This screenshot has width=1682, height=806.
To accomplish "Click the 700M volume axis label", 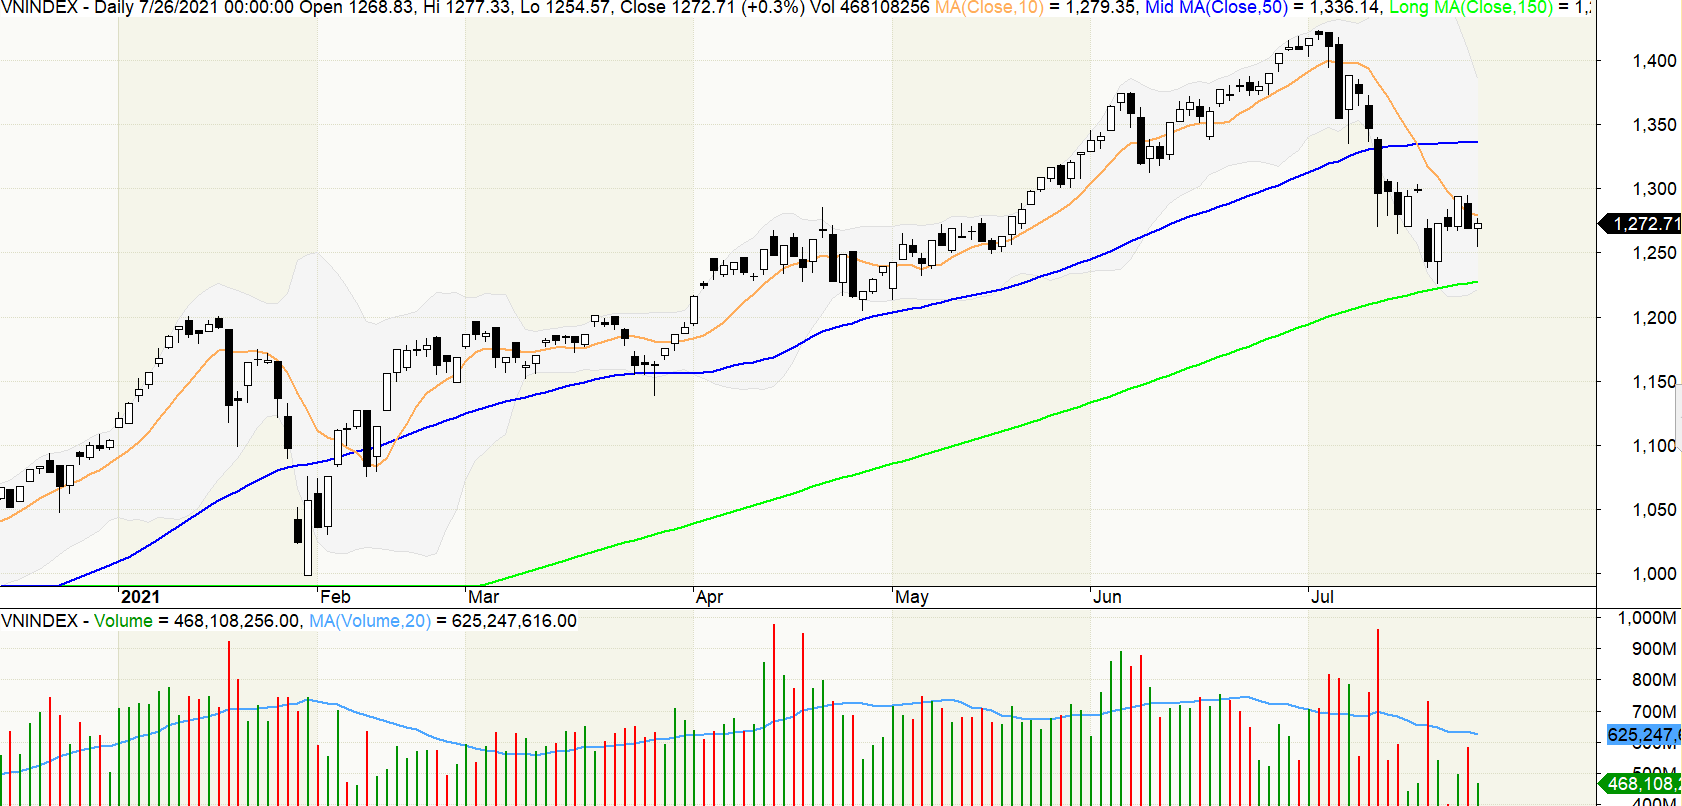I will point(1654,712).
